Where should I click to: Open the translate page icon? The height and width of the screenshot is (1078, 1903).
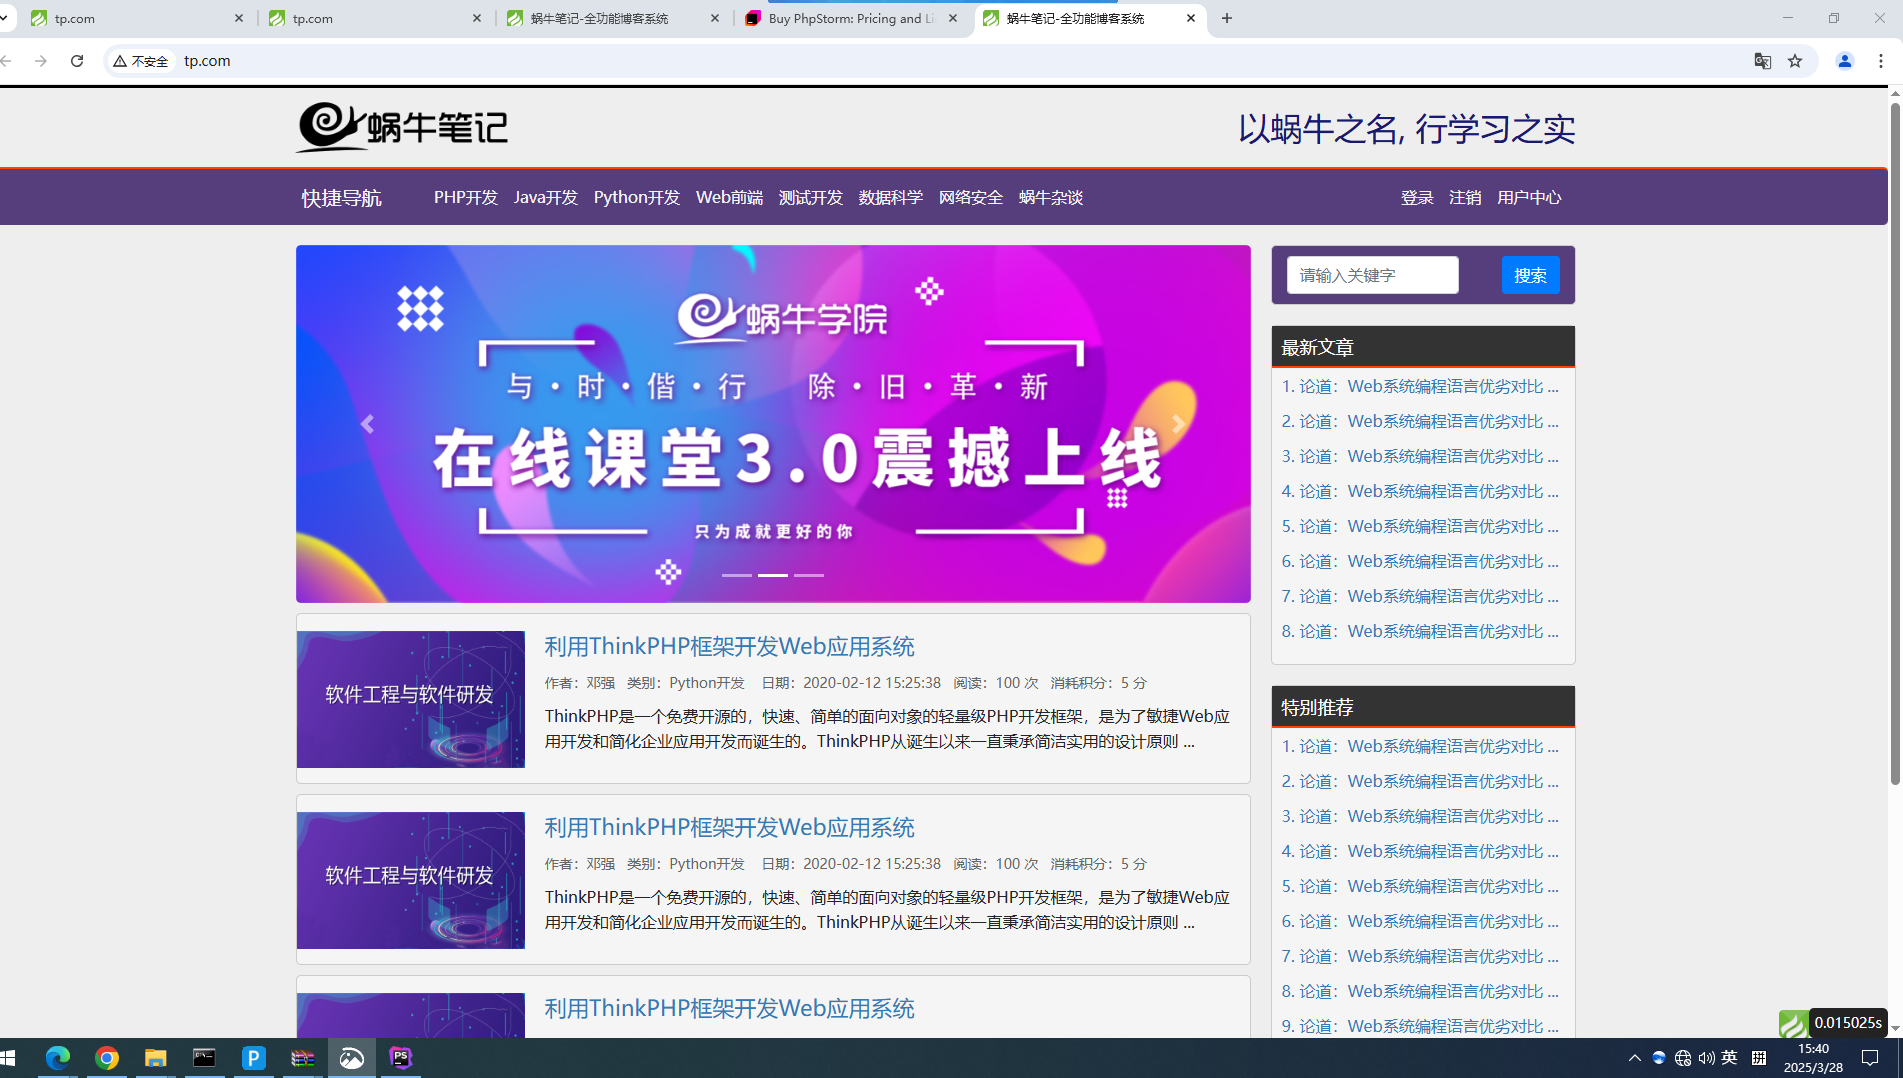coord(1762,61)
